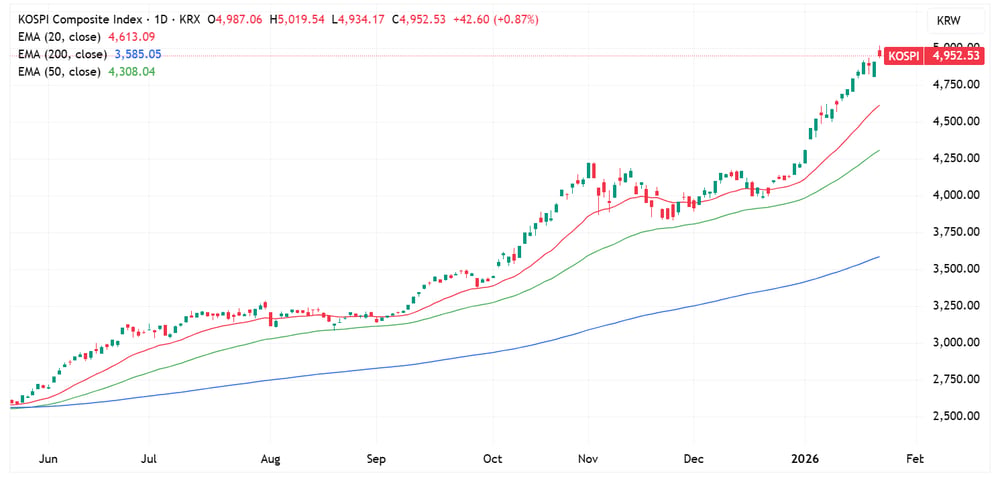Click the +42.60 (+0.87%) change value
This screenshot has width=1000, height=477.
coord(496,20)
